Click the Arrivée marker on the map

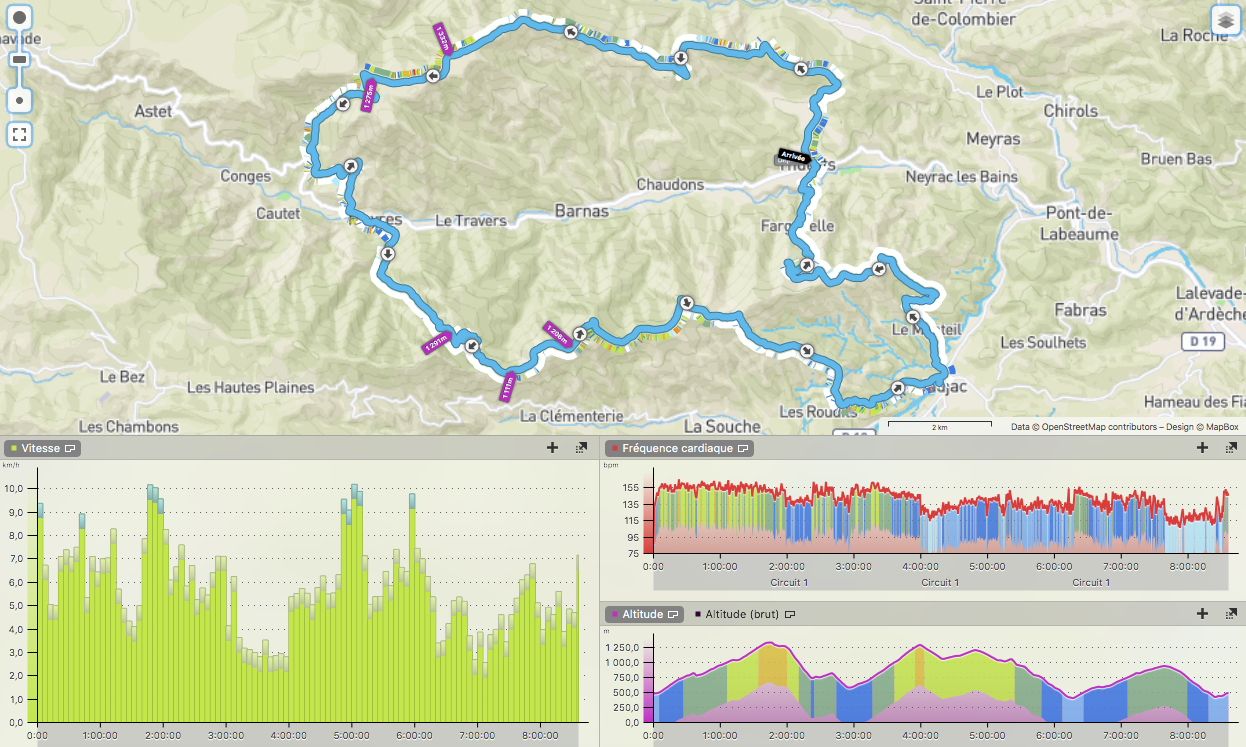tap(792, 155)
